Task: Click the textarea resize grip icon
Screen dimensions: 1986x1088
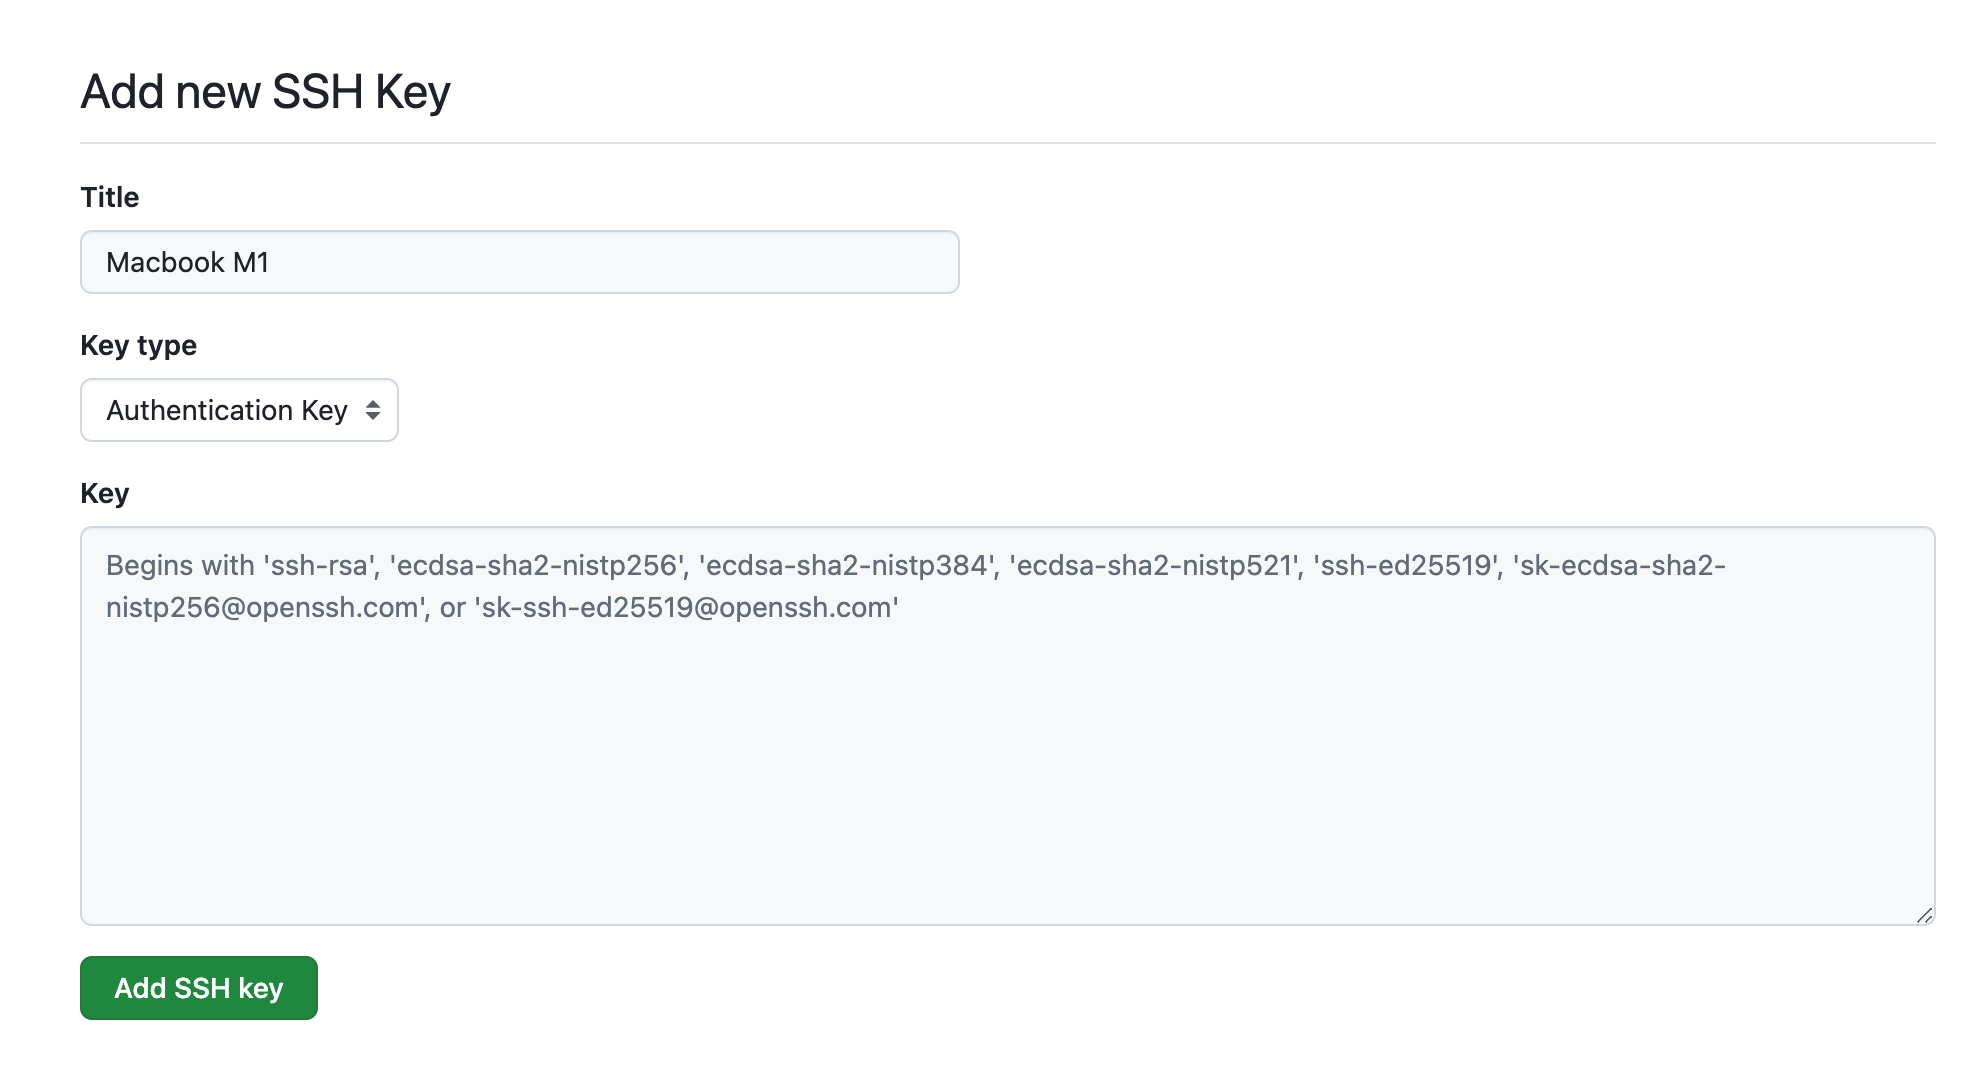Action: (1924, 915)
